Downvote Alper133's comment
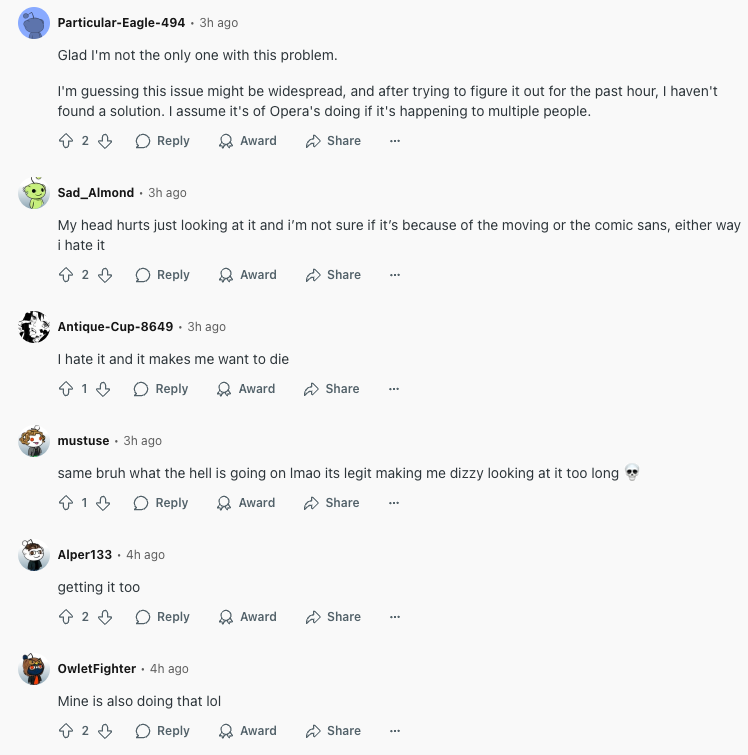This screenshot has width=748, height=755. click(104, 617)
